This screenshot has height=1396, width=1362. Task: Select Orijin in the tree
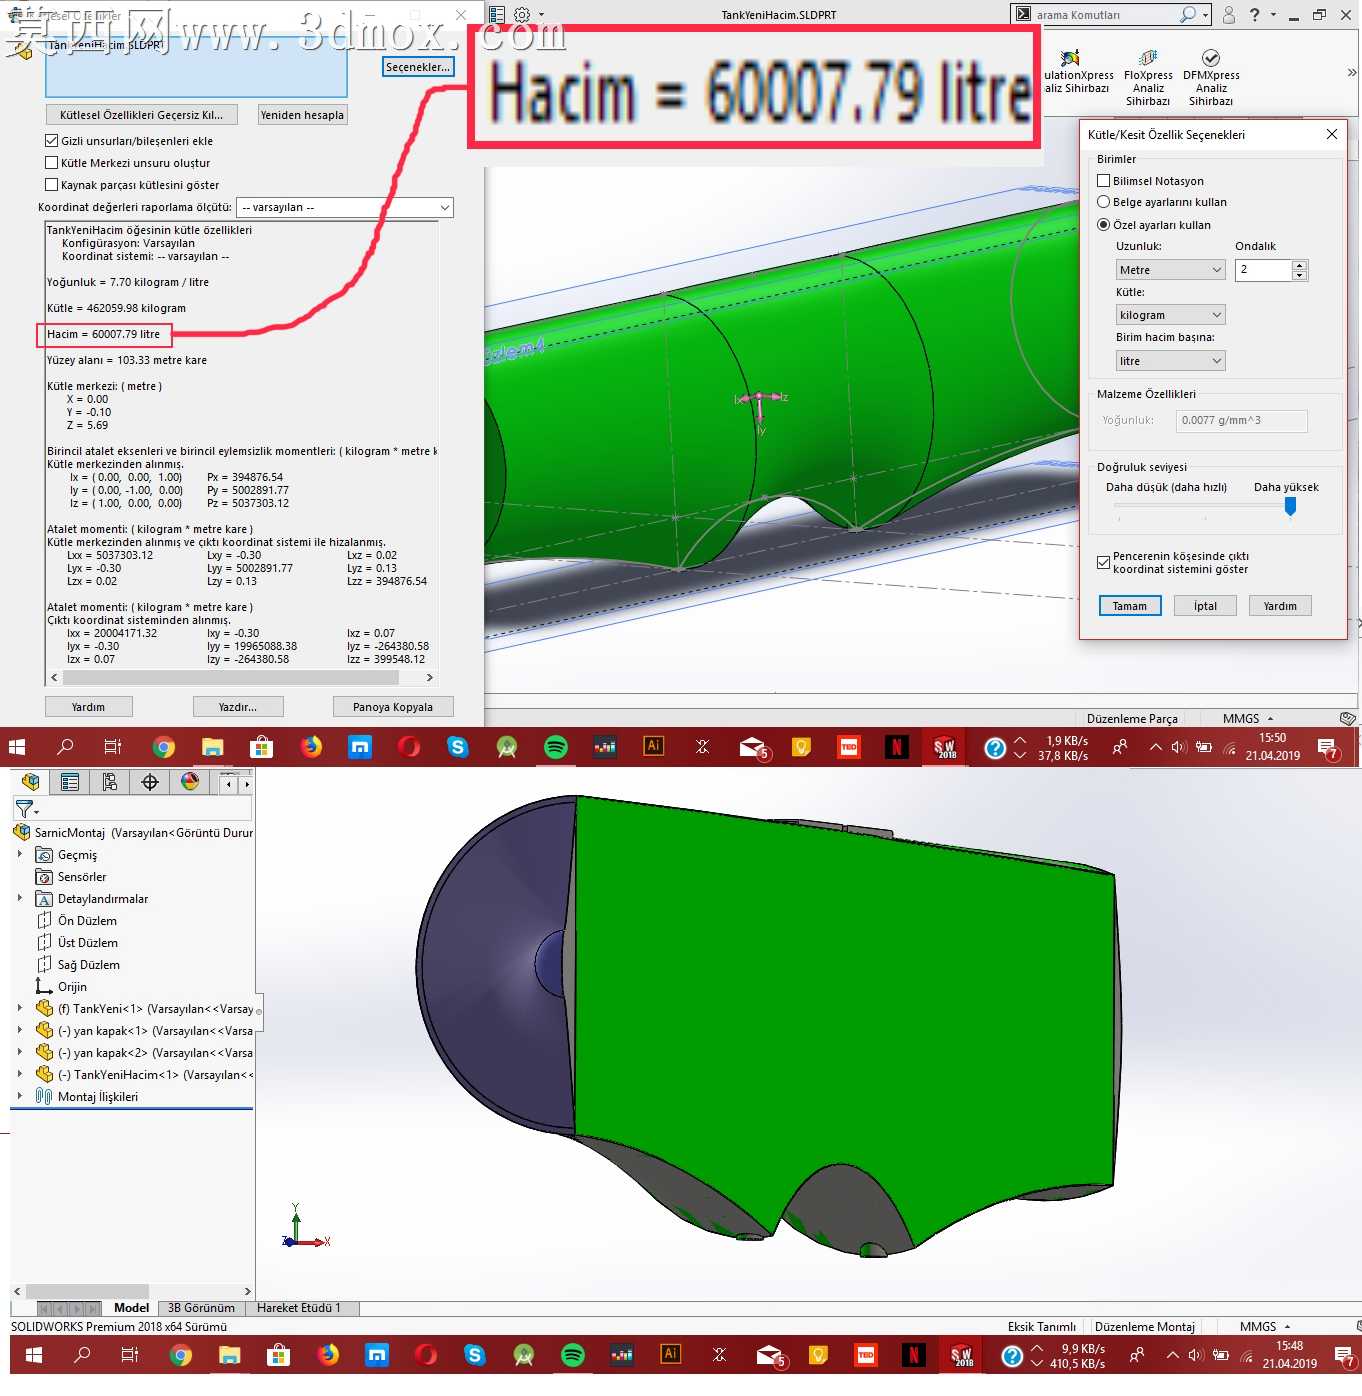point(72,987)
